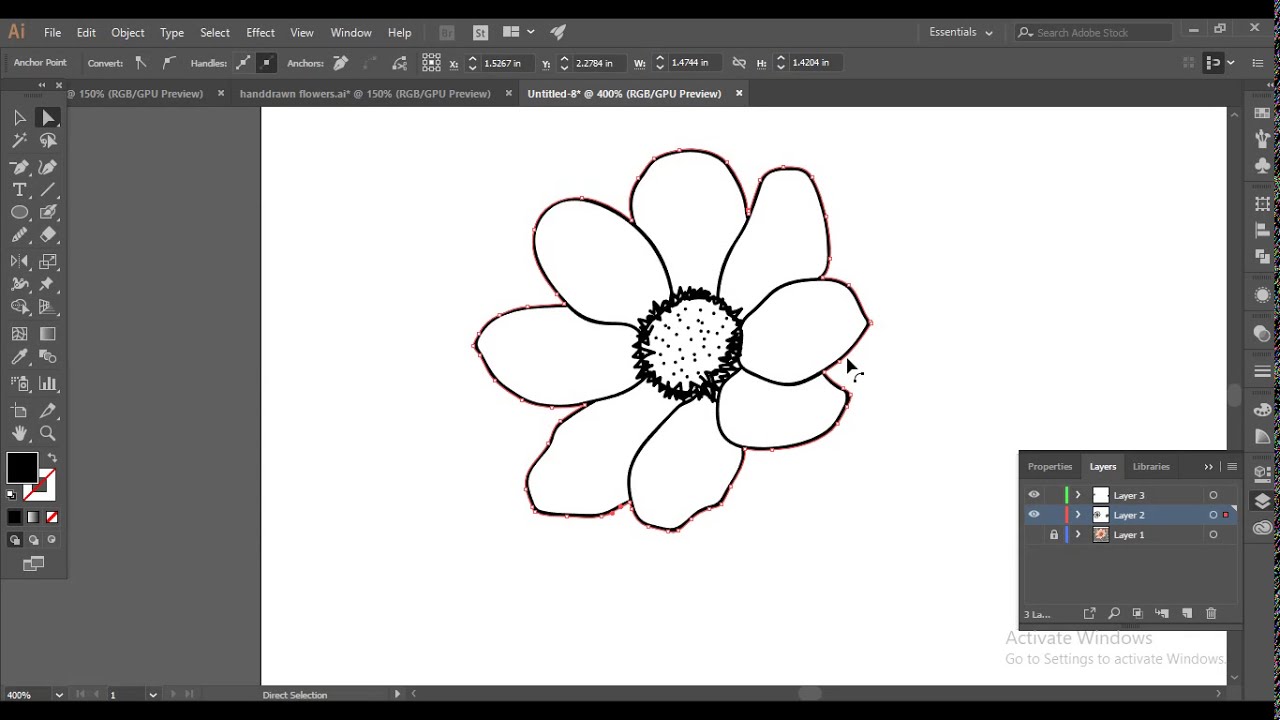
Task: Open the Object menu
Action: (128, 33)
